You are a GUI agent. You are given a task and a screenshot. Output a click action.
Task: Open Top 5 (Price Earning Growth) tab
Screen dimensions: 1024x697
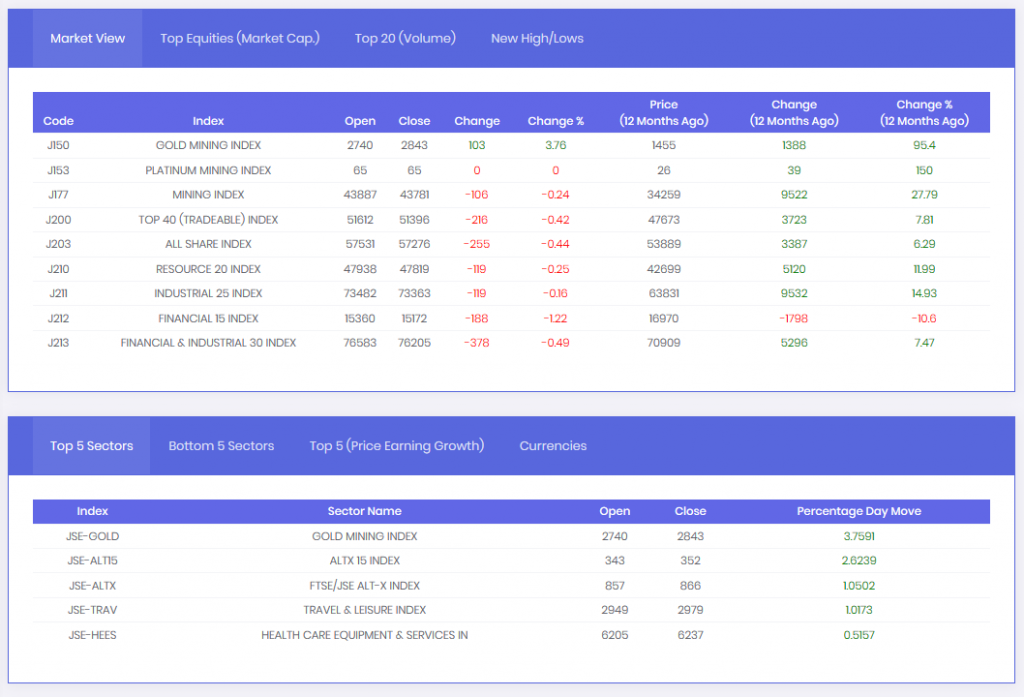tap(396, 446)
